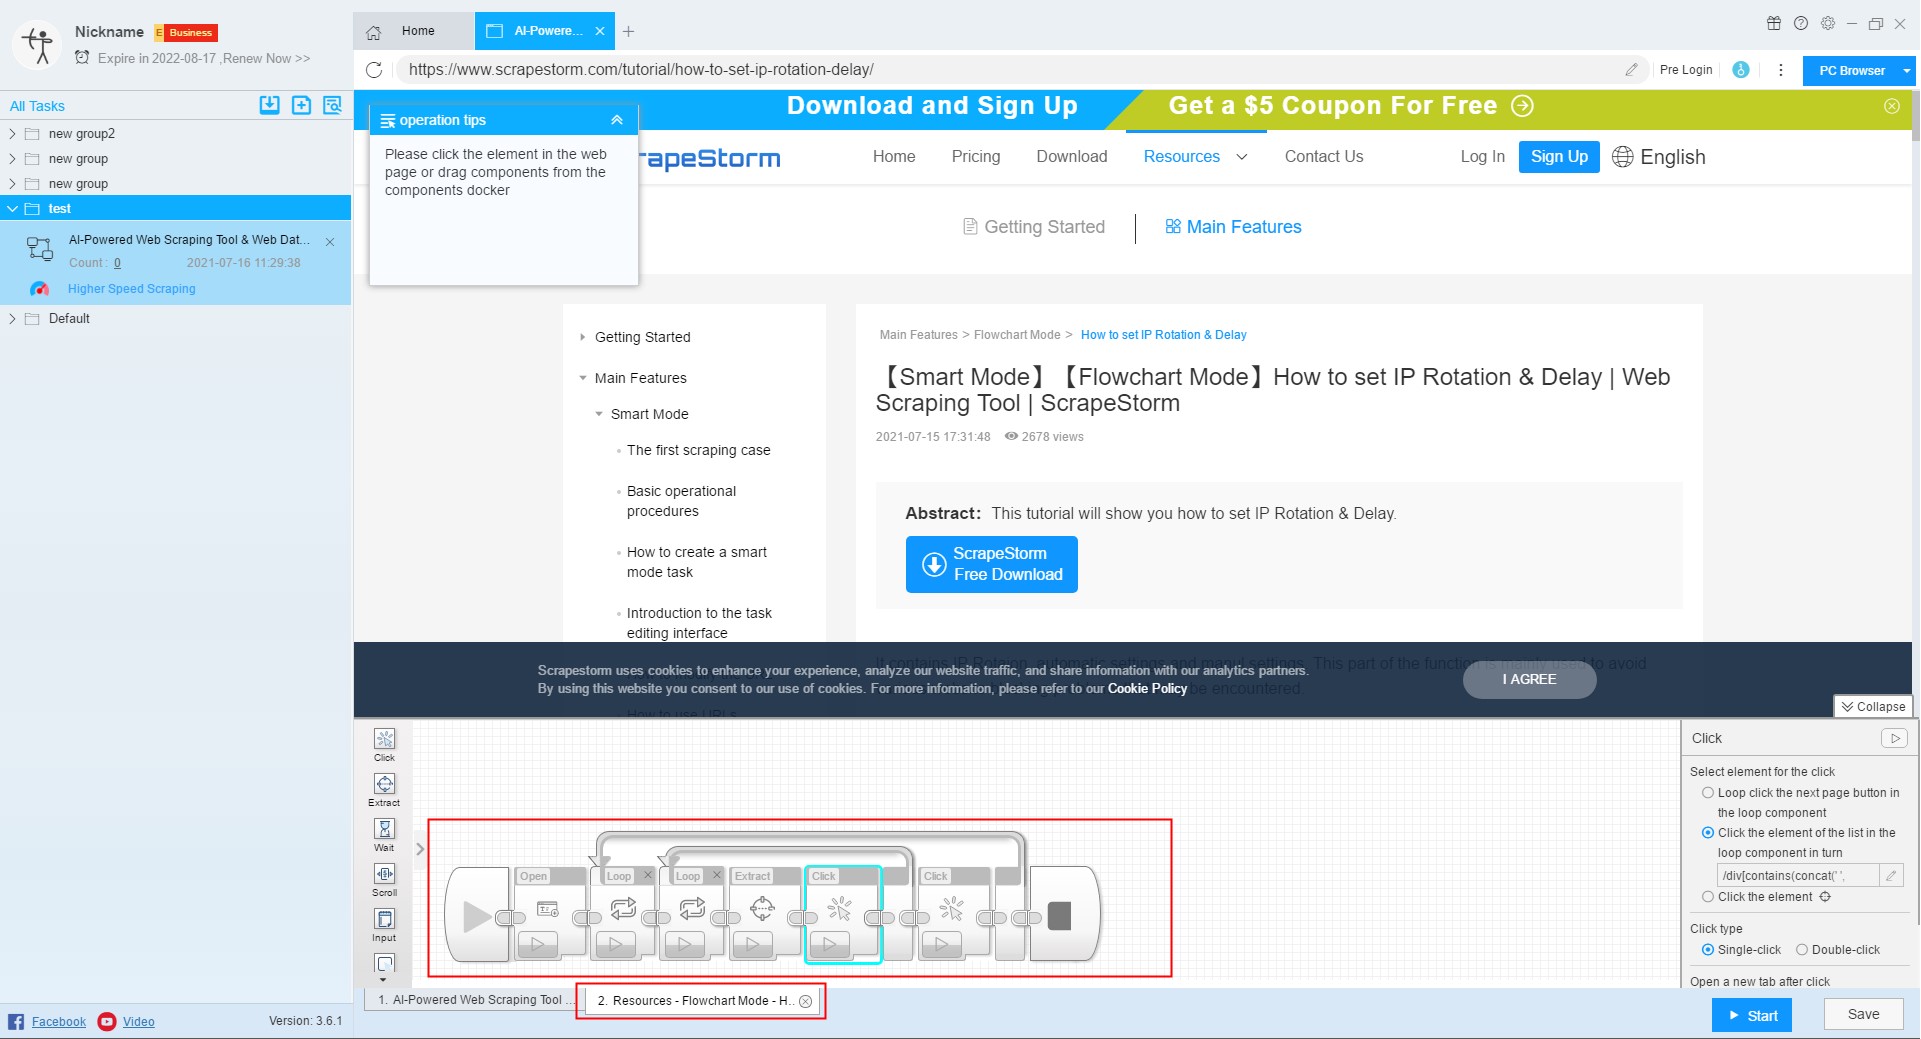Select the Extract component tool icon
The height and width of the screenshot is (1039, 1921).
(384, 785)
